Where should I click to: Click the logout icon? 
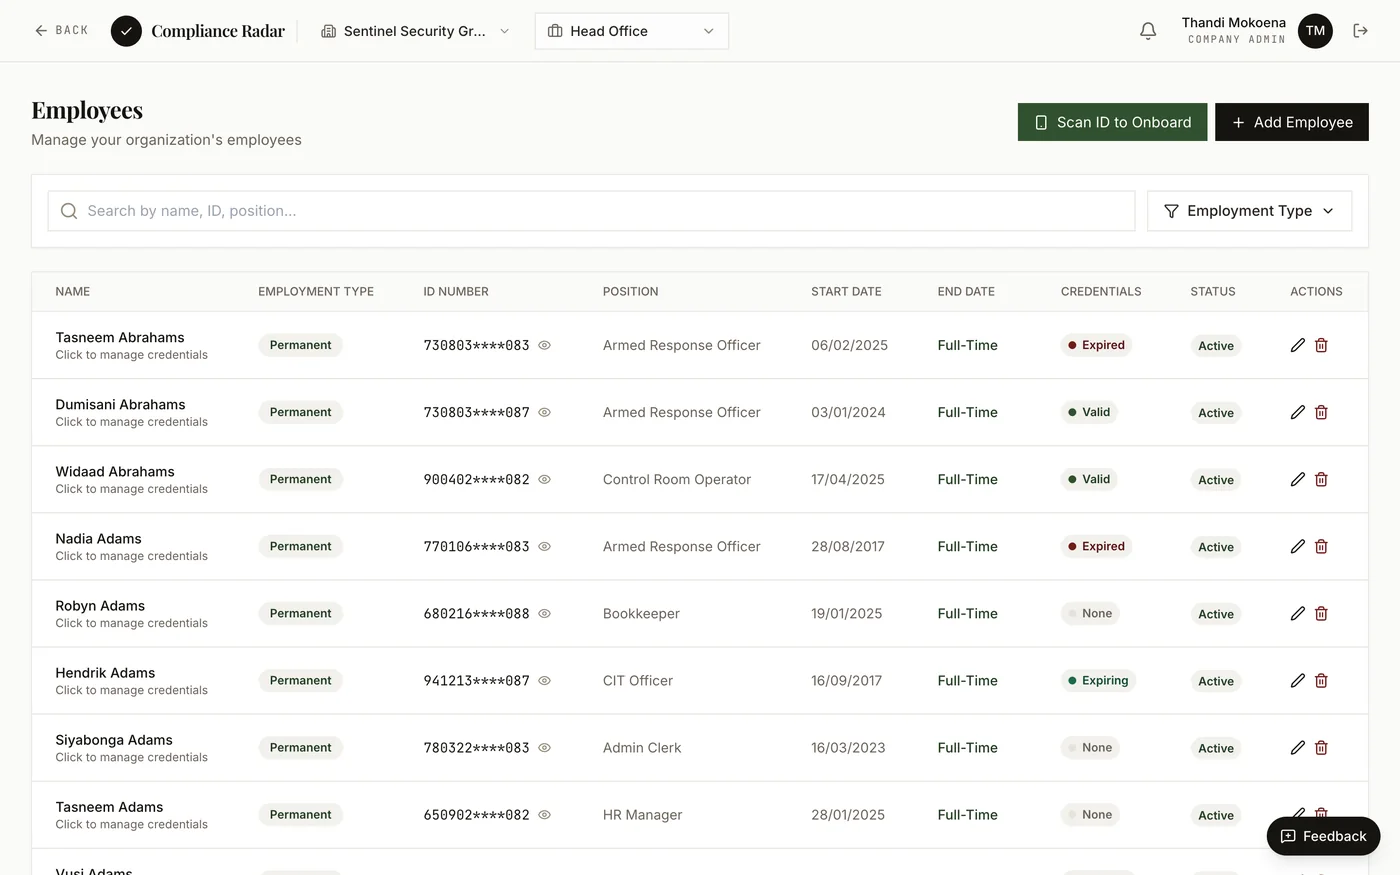point(1360,31)
